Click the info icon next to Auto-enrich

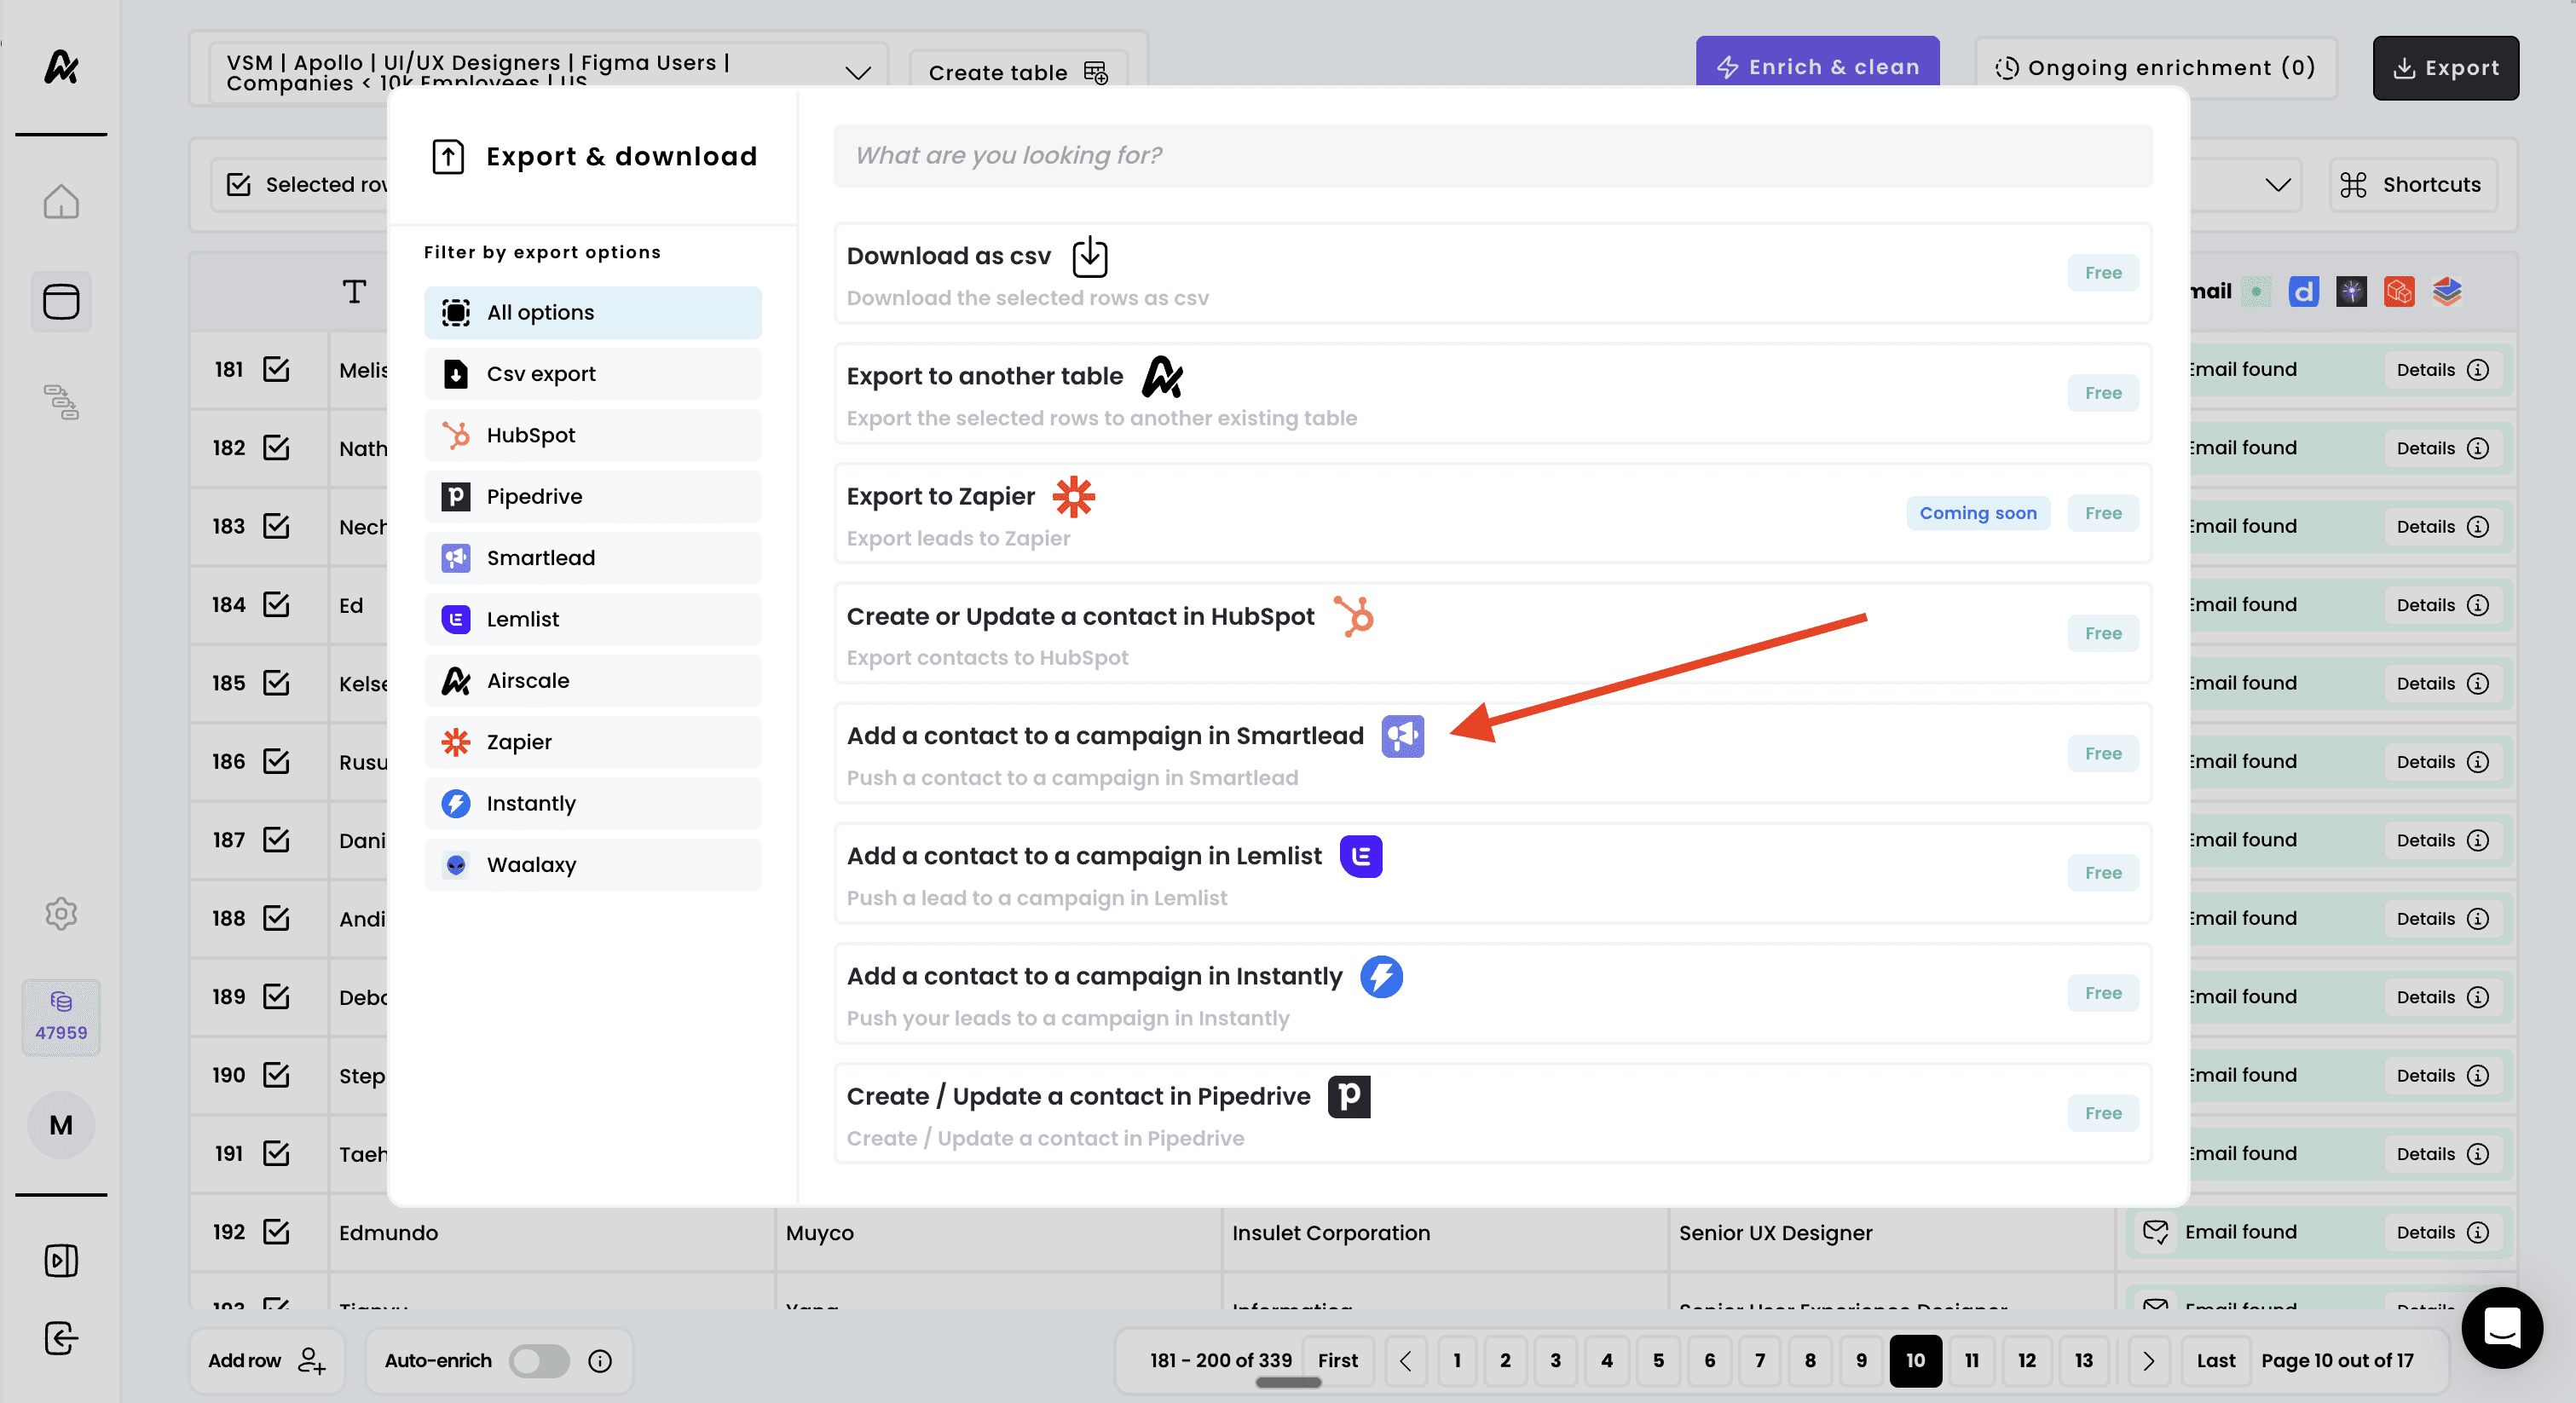point(600,1360)
